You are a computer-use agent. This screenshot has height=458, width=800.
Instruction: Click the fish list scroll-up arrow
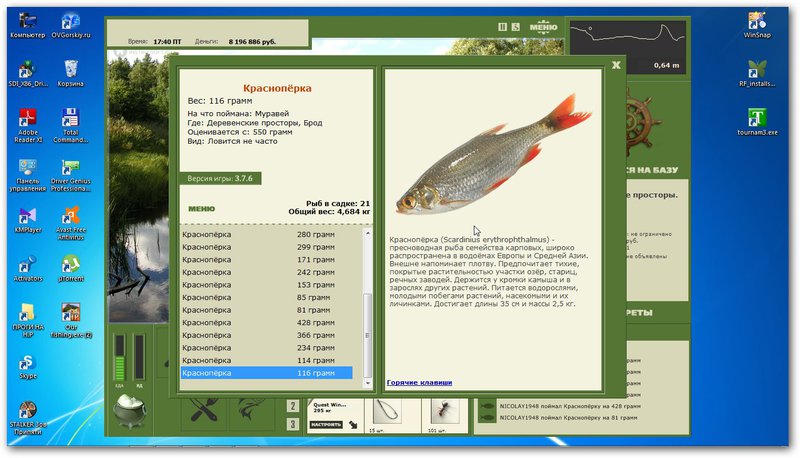coord(367,233)
